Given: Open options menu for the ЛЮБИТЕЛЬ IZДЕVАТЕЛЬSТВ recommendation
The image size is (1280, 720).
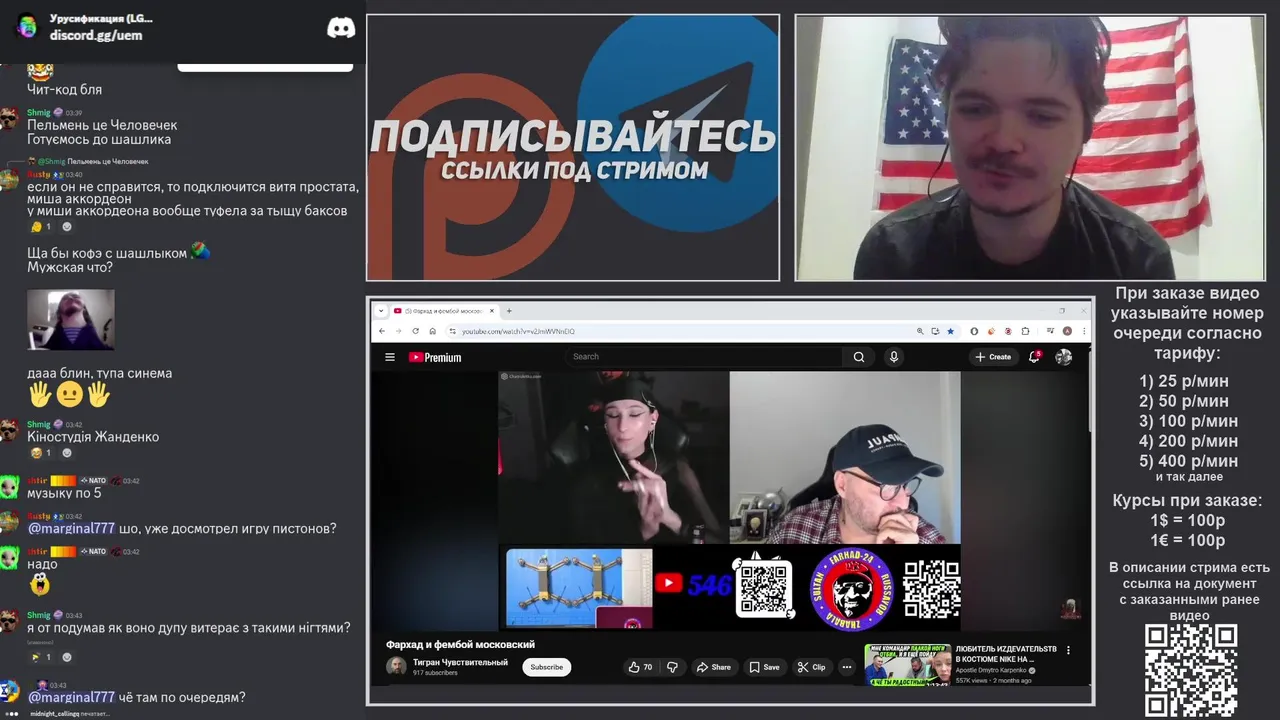Looking at the screenshot, I should coord(1068,650).
